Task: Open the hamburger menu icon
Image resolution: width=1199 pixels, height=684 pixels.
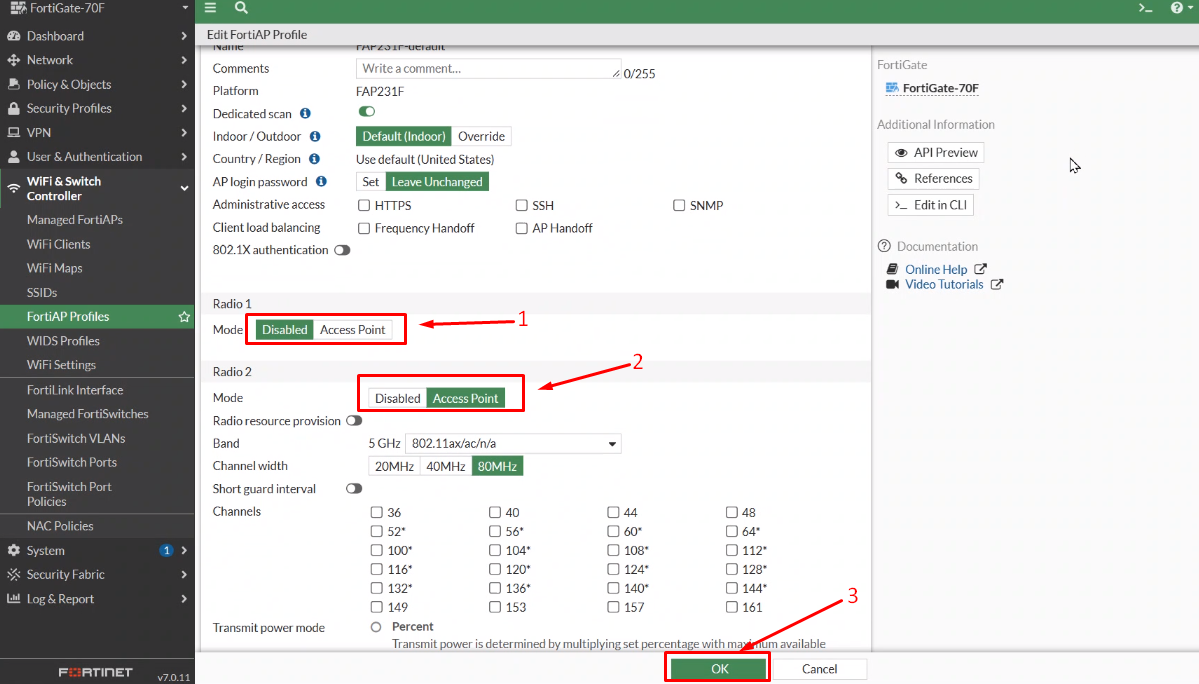Action: click(210, 8)
